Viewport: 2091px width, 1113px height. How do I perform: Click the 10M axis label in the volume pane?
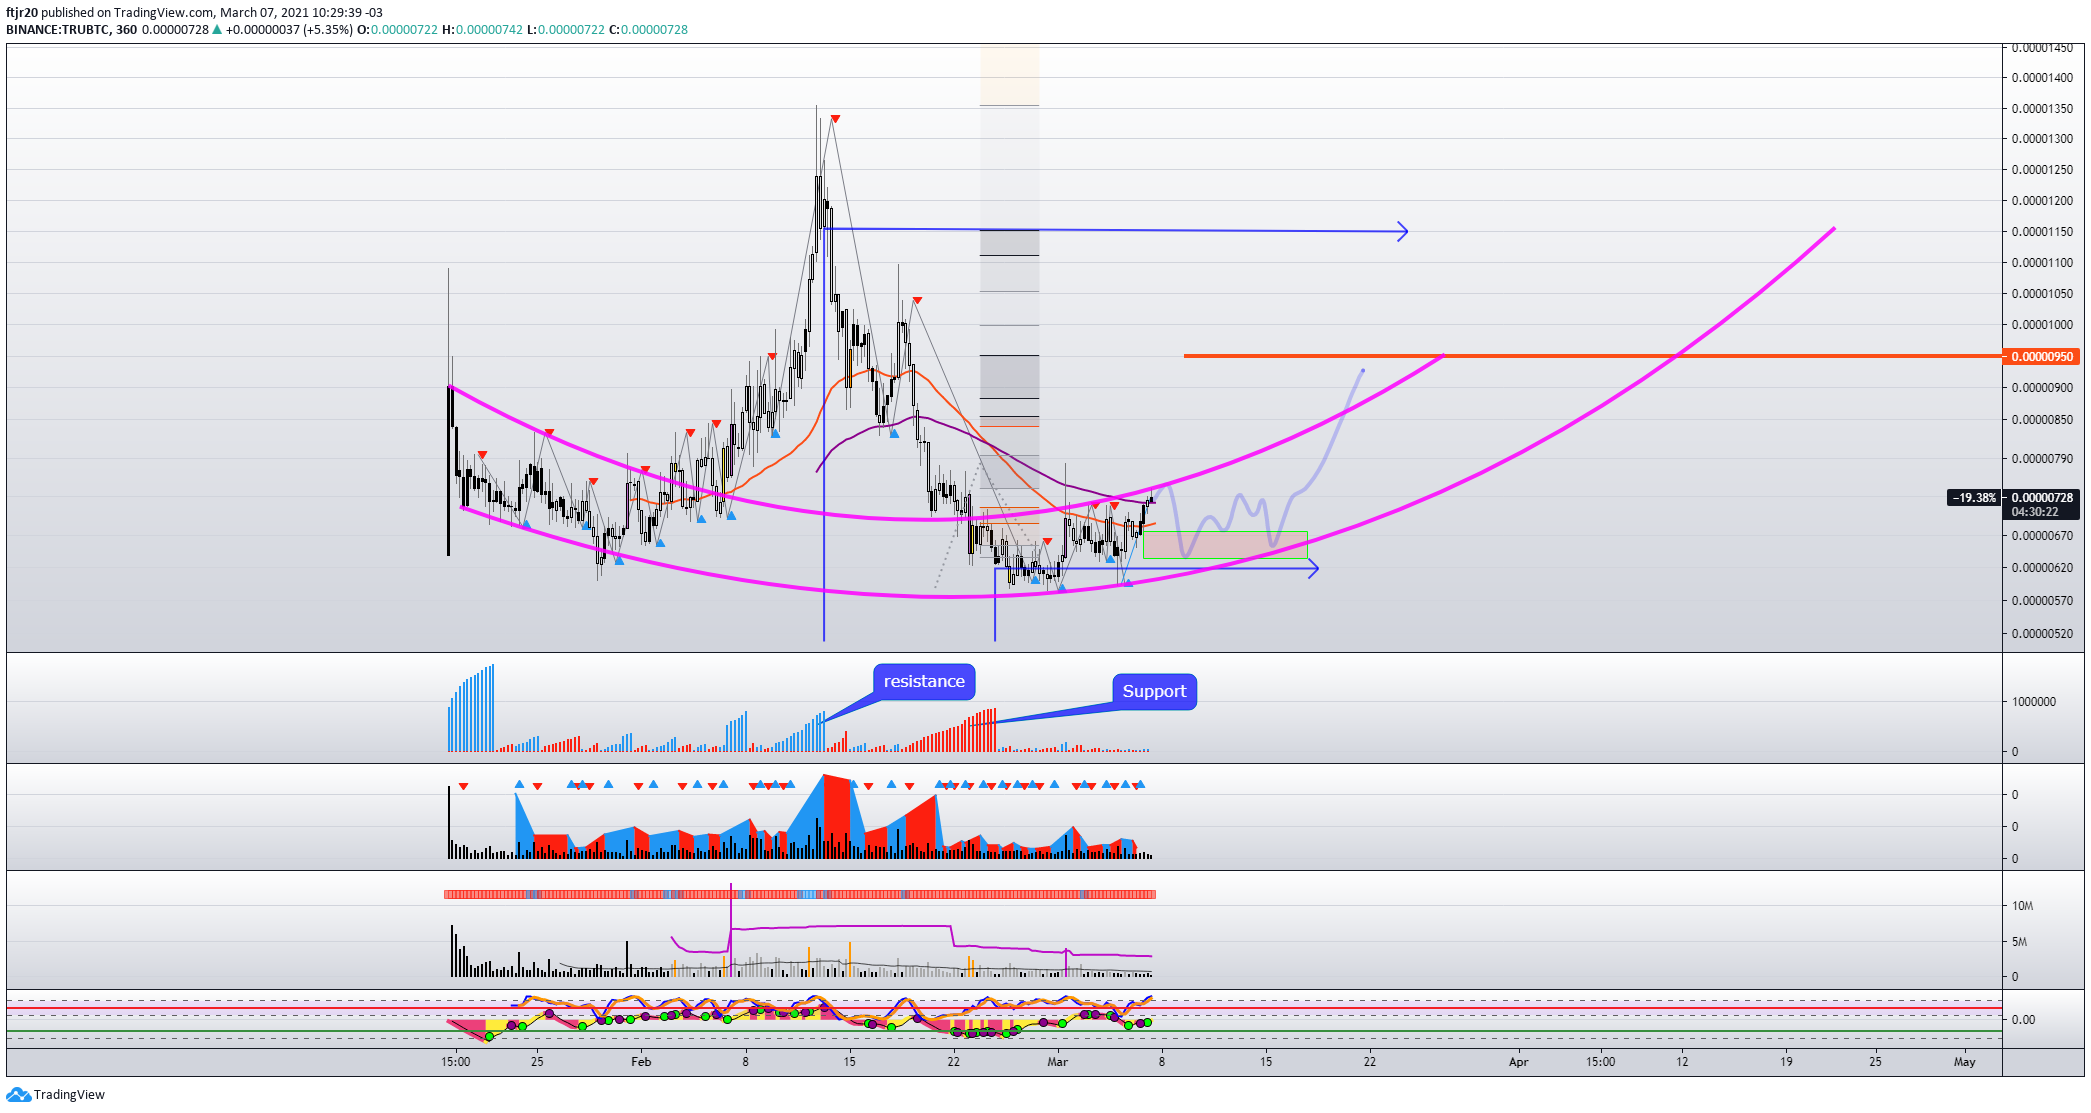(2023, 905)
